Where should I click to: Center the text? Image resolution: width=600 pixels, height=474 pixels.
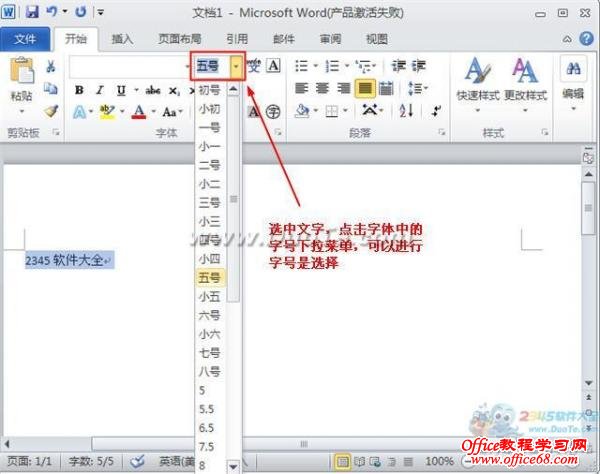(322, 89)
